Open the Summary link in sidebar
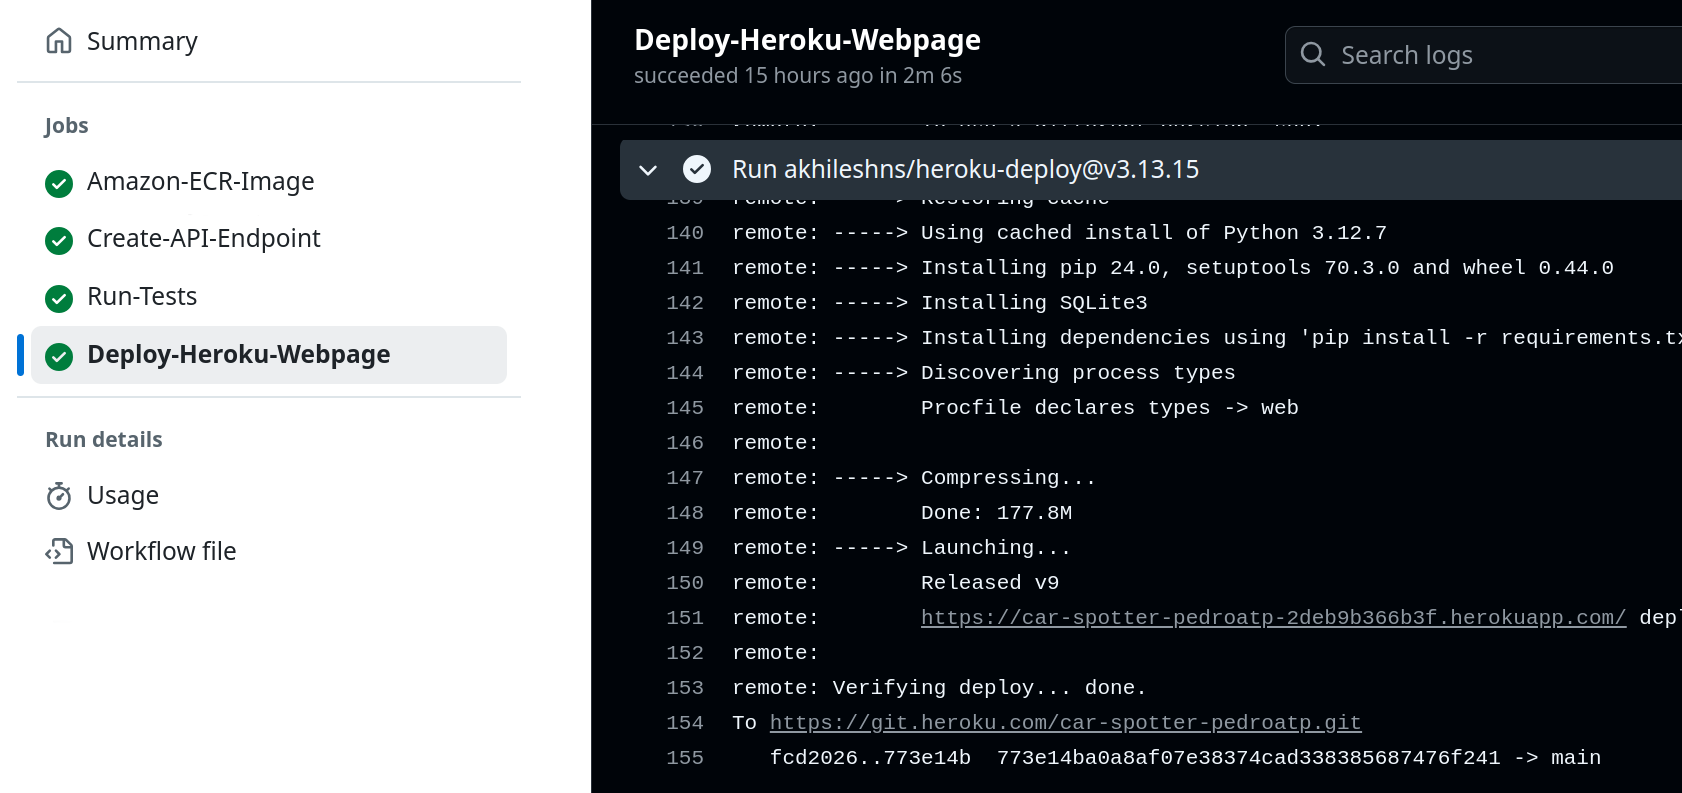The width and height of the screenshot is (1682, 793). coord(142,41)
